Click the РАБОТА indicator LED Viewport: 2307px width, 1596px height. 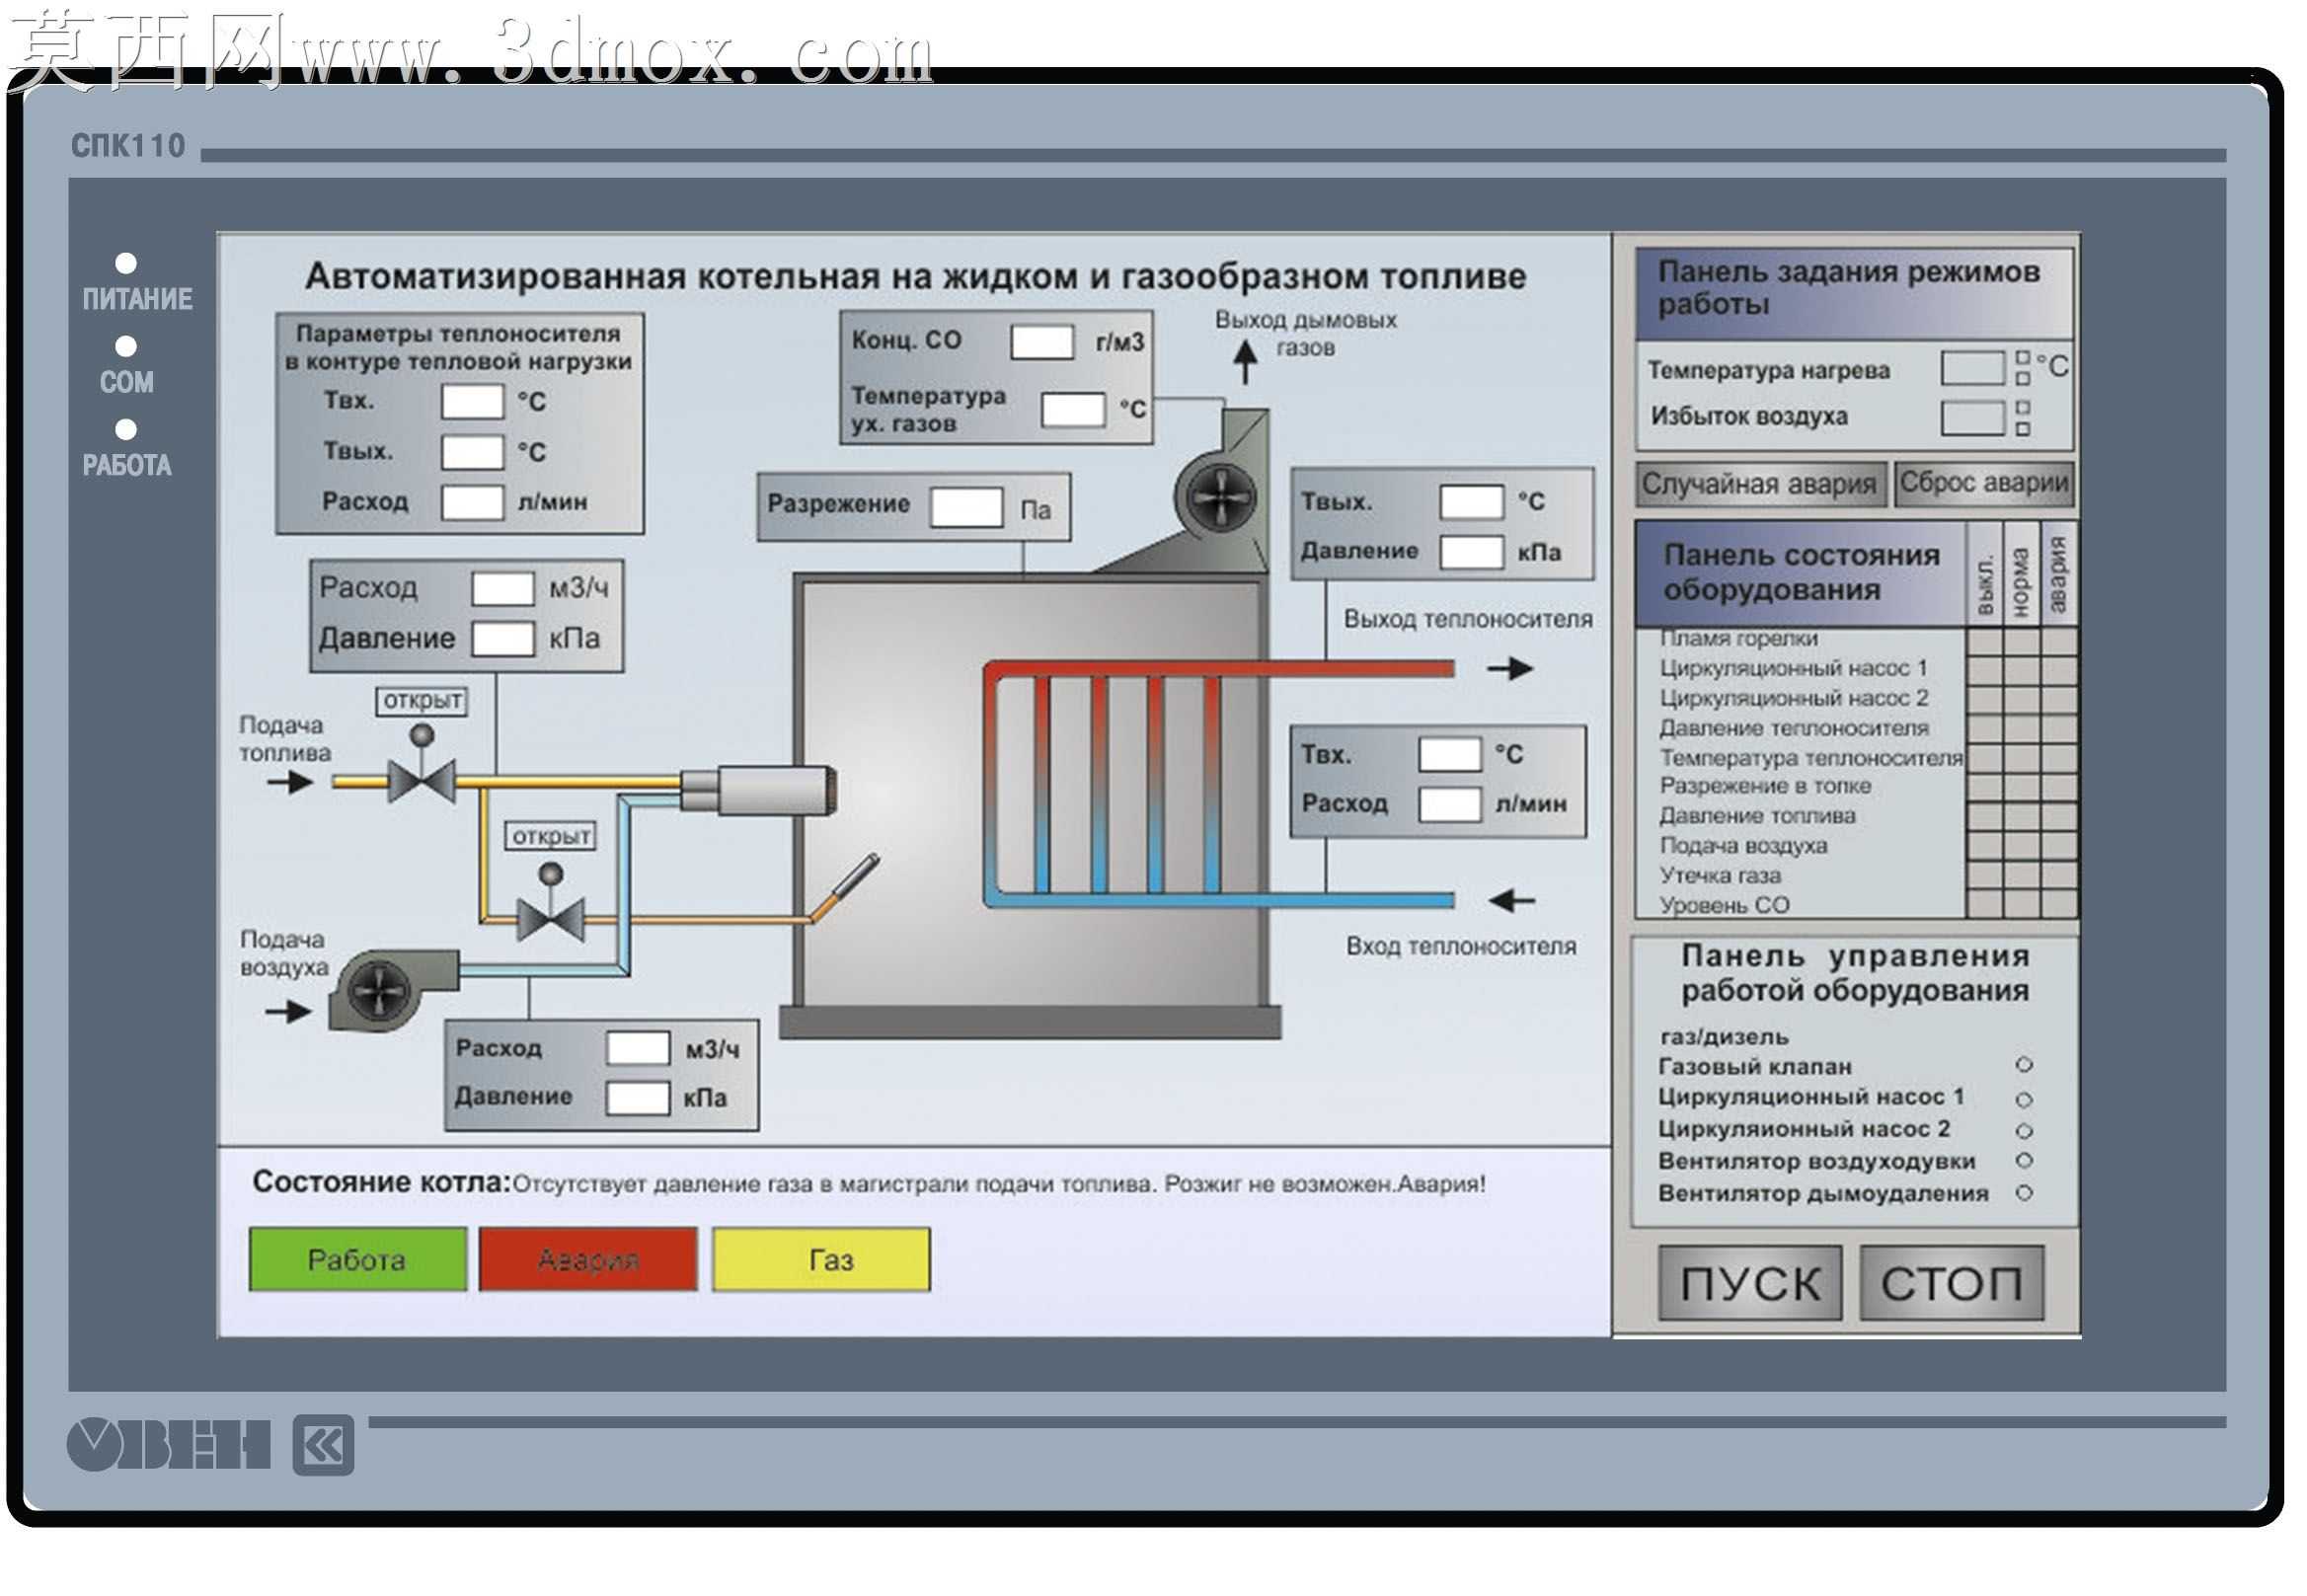pos(126,429)
